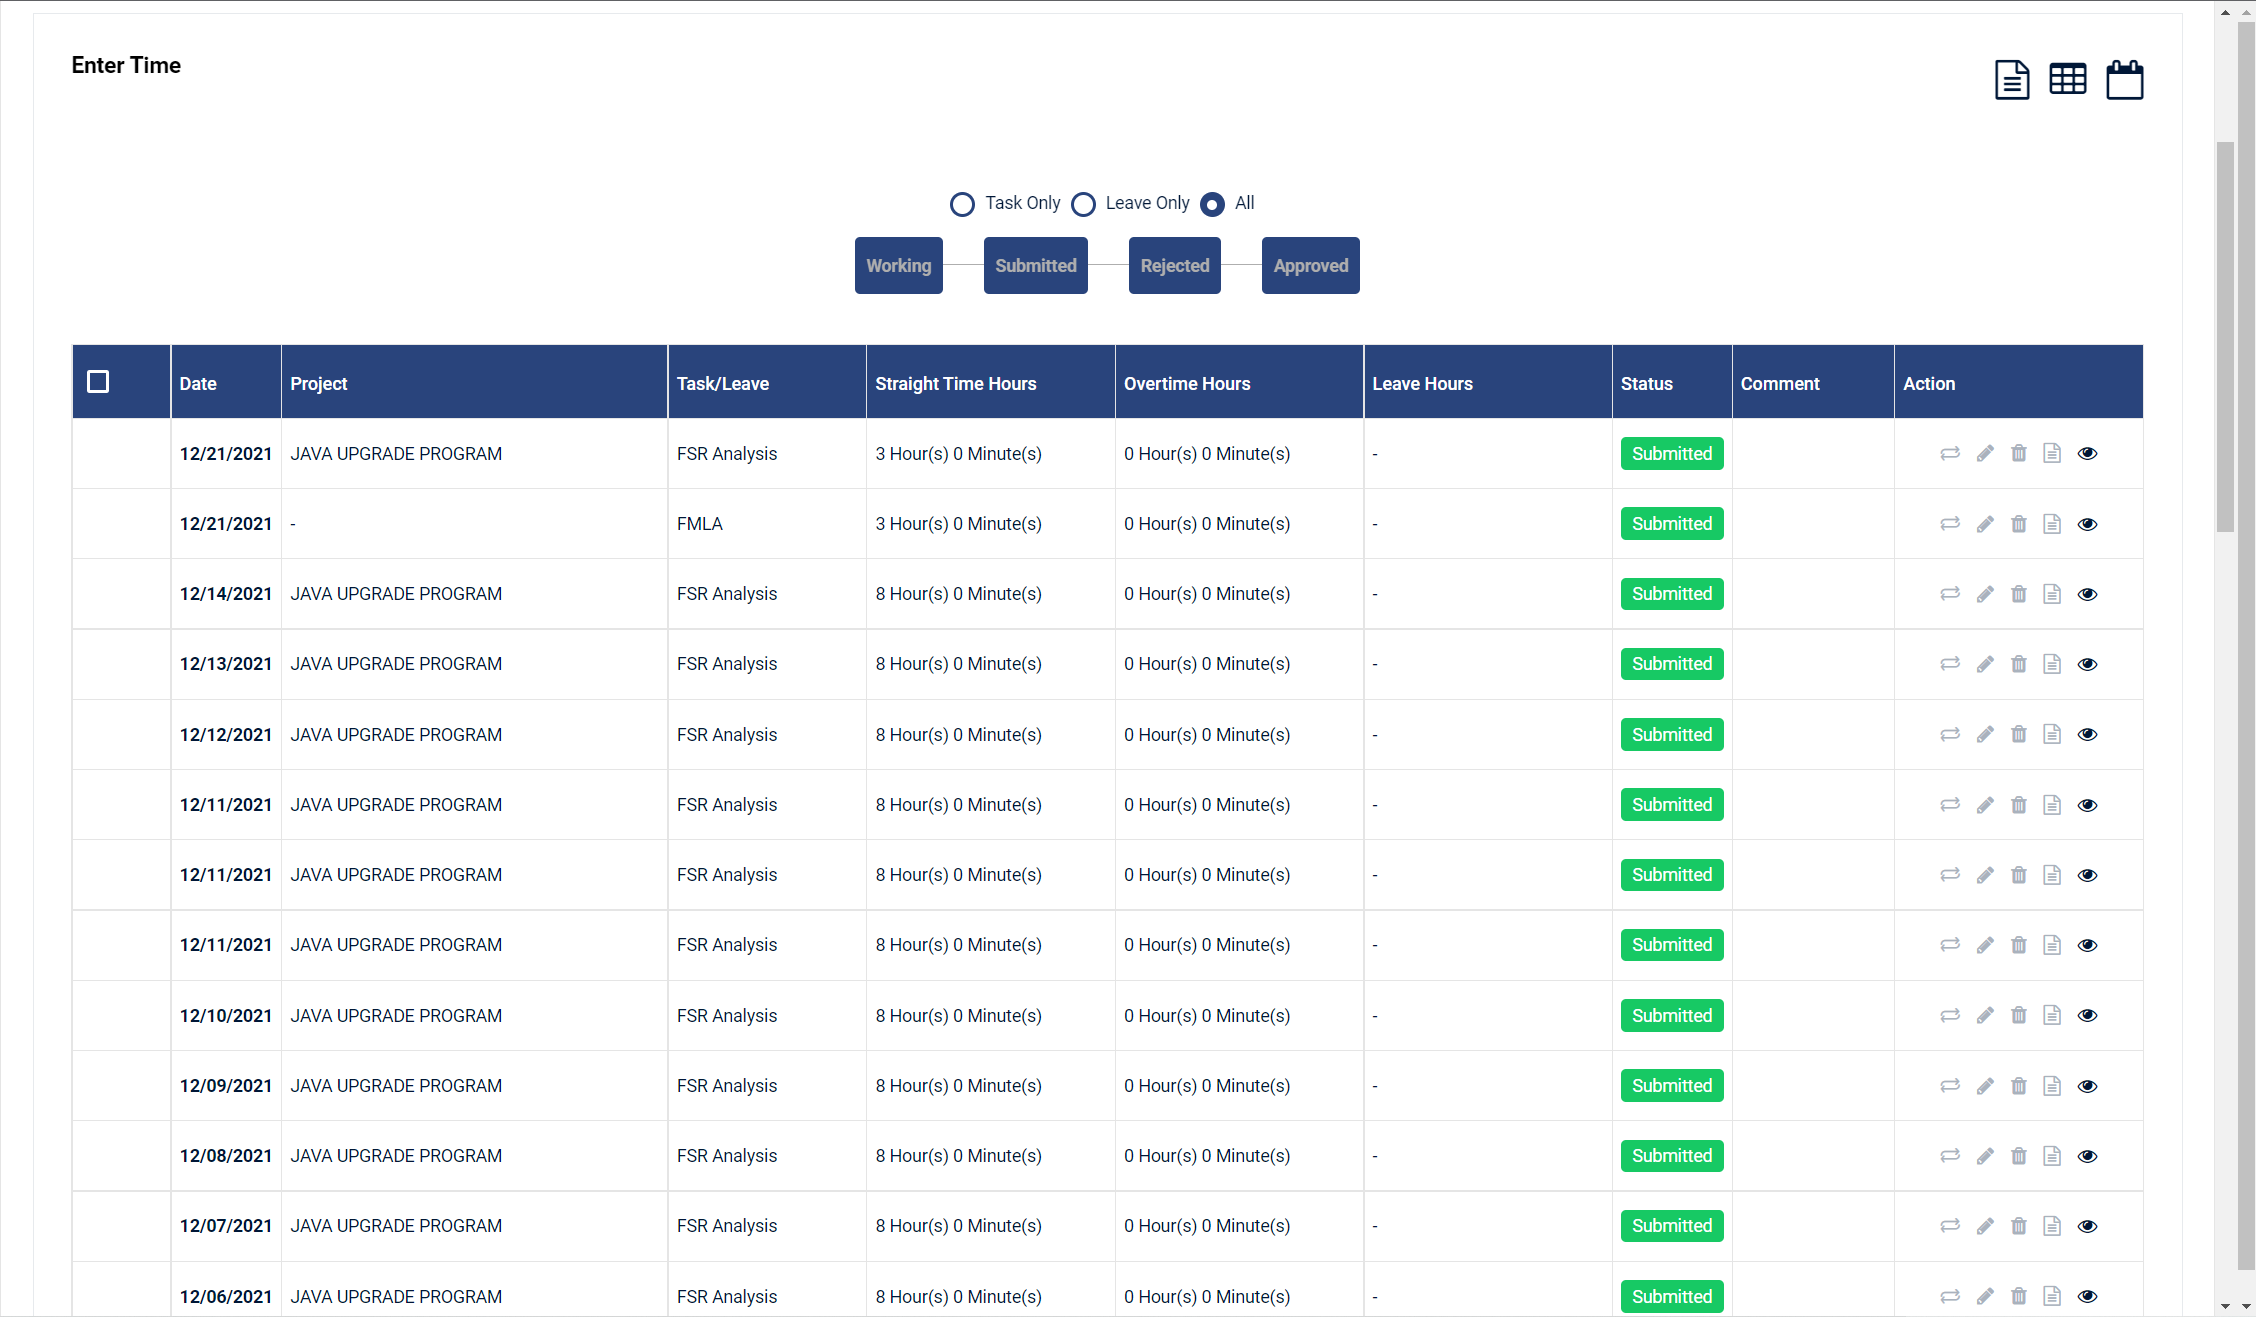2256x1317 pixels.
Task: Click '3 Hour(s) 0 Minute(s)' in FMLA row
Action: (958, 524)
